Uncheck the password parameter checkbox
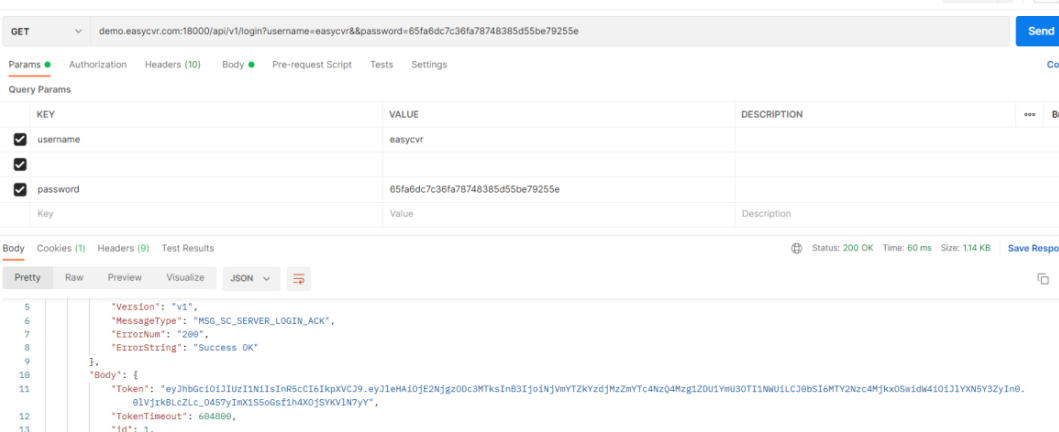Image resolution: width=1059 pixels, height=432 pixels. pyautogui.click(x=20, y=190)
